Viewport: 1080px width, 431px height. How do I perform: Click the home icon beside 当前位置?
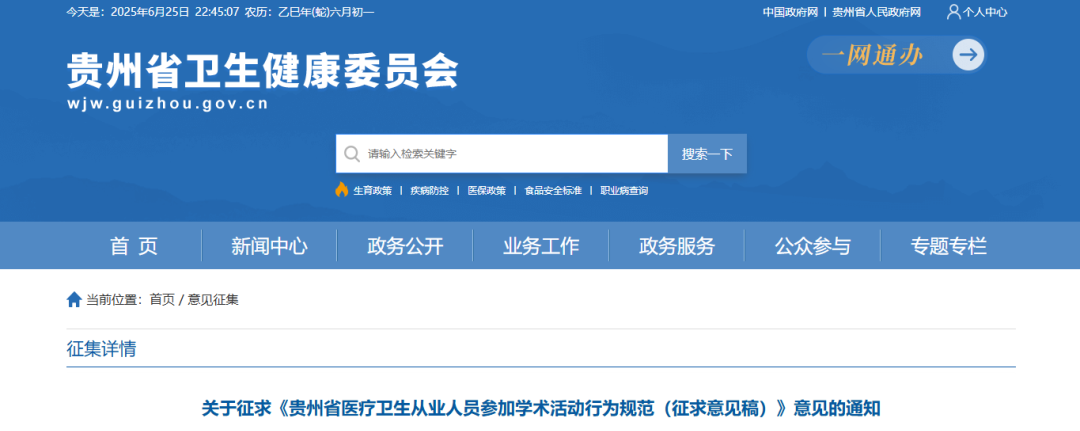coord(74,299)
